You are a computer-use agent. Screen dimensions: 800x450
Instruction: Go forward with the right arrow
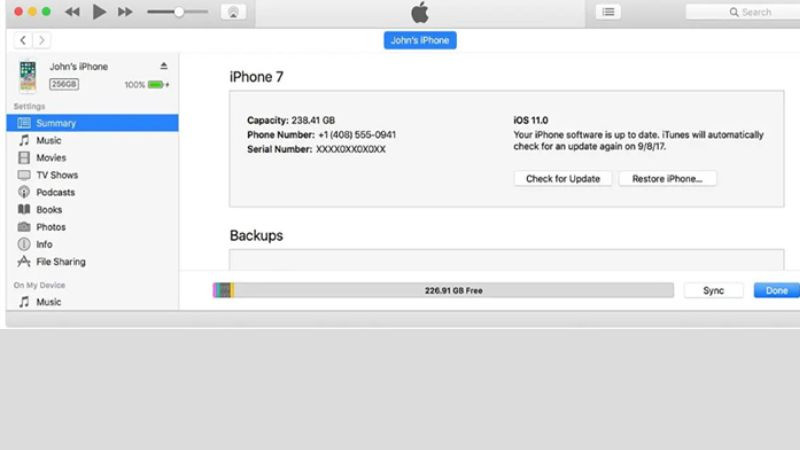click(x=42, y=40)
